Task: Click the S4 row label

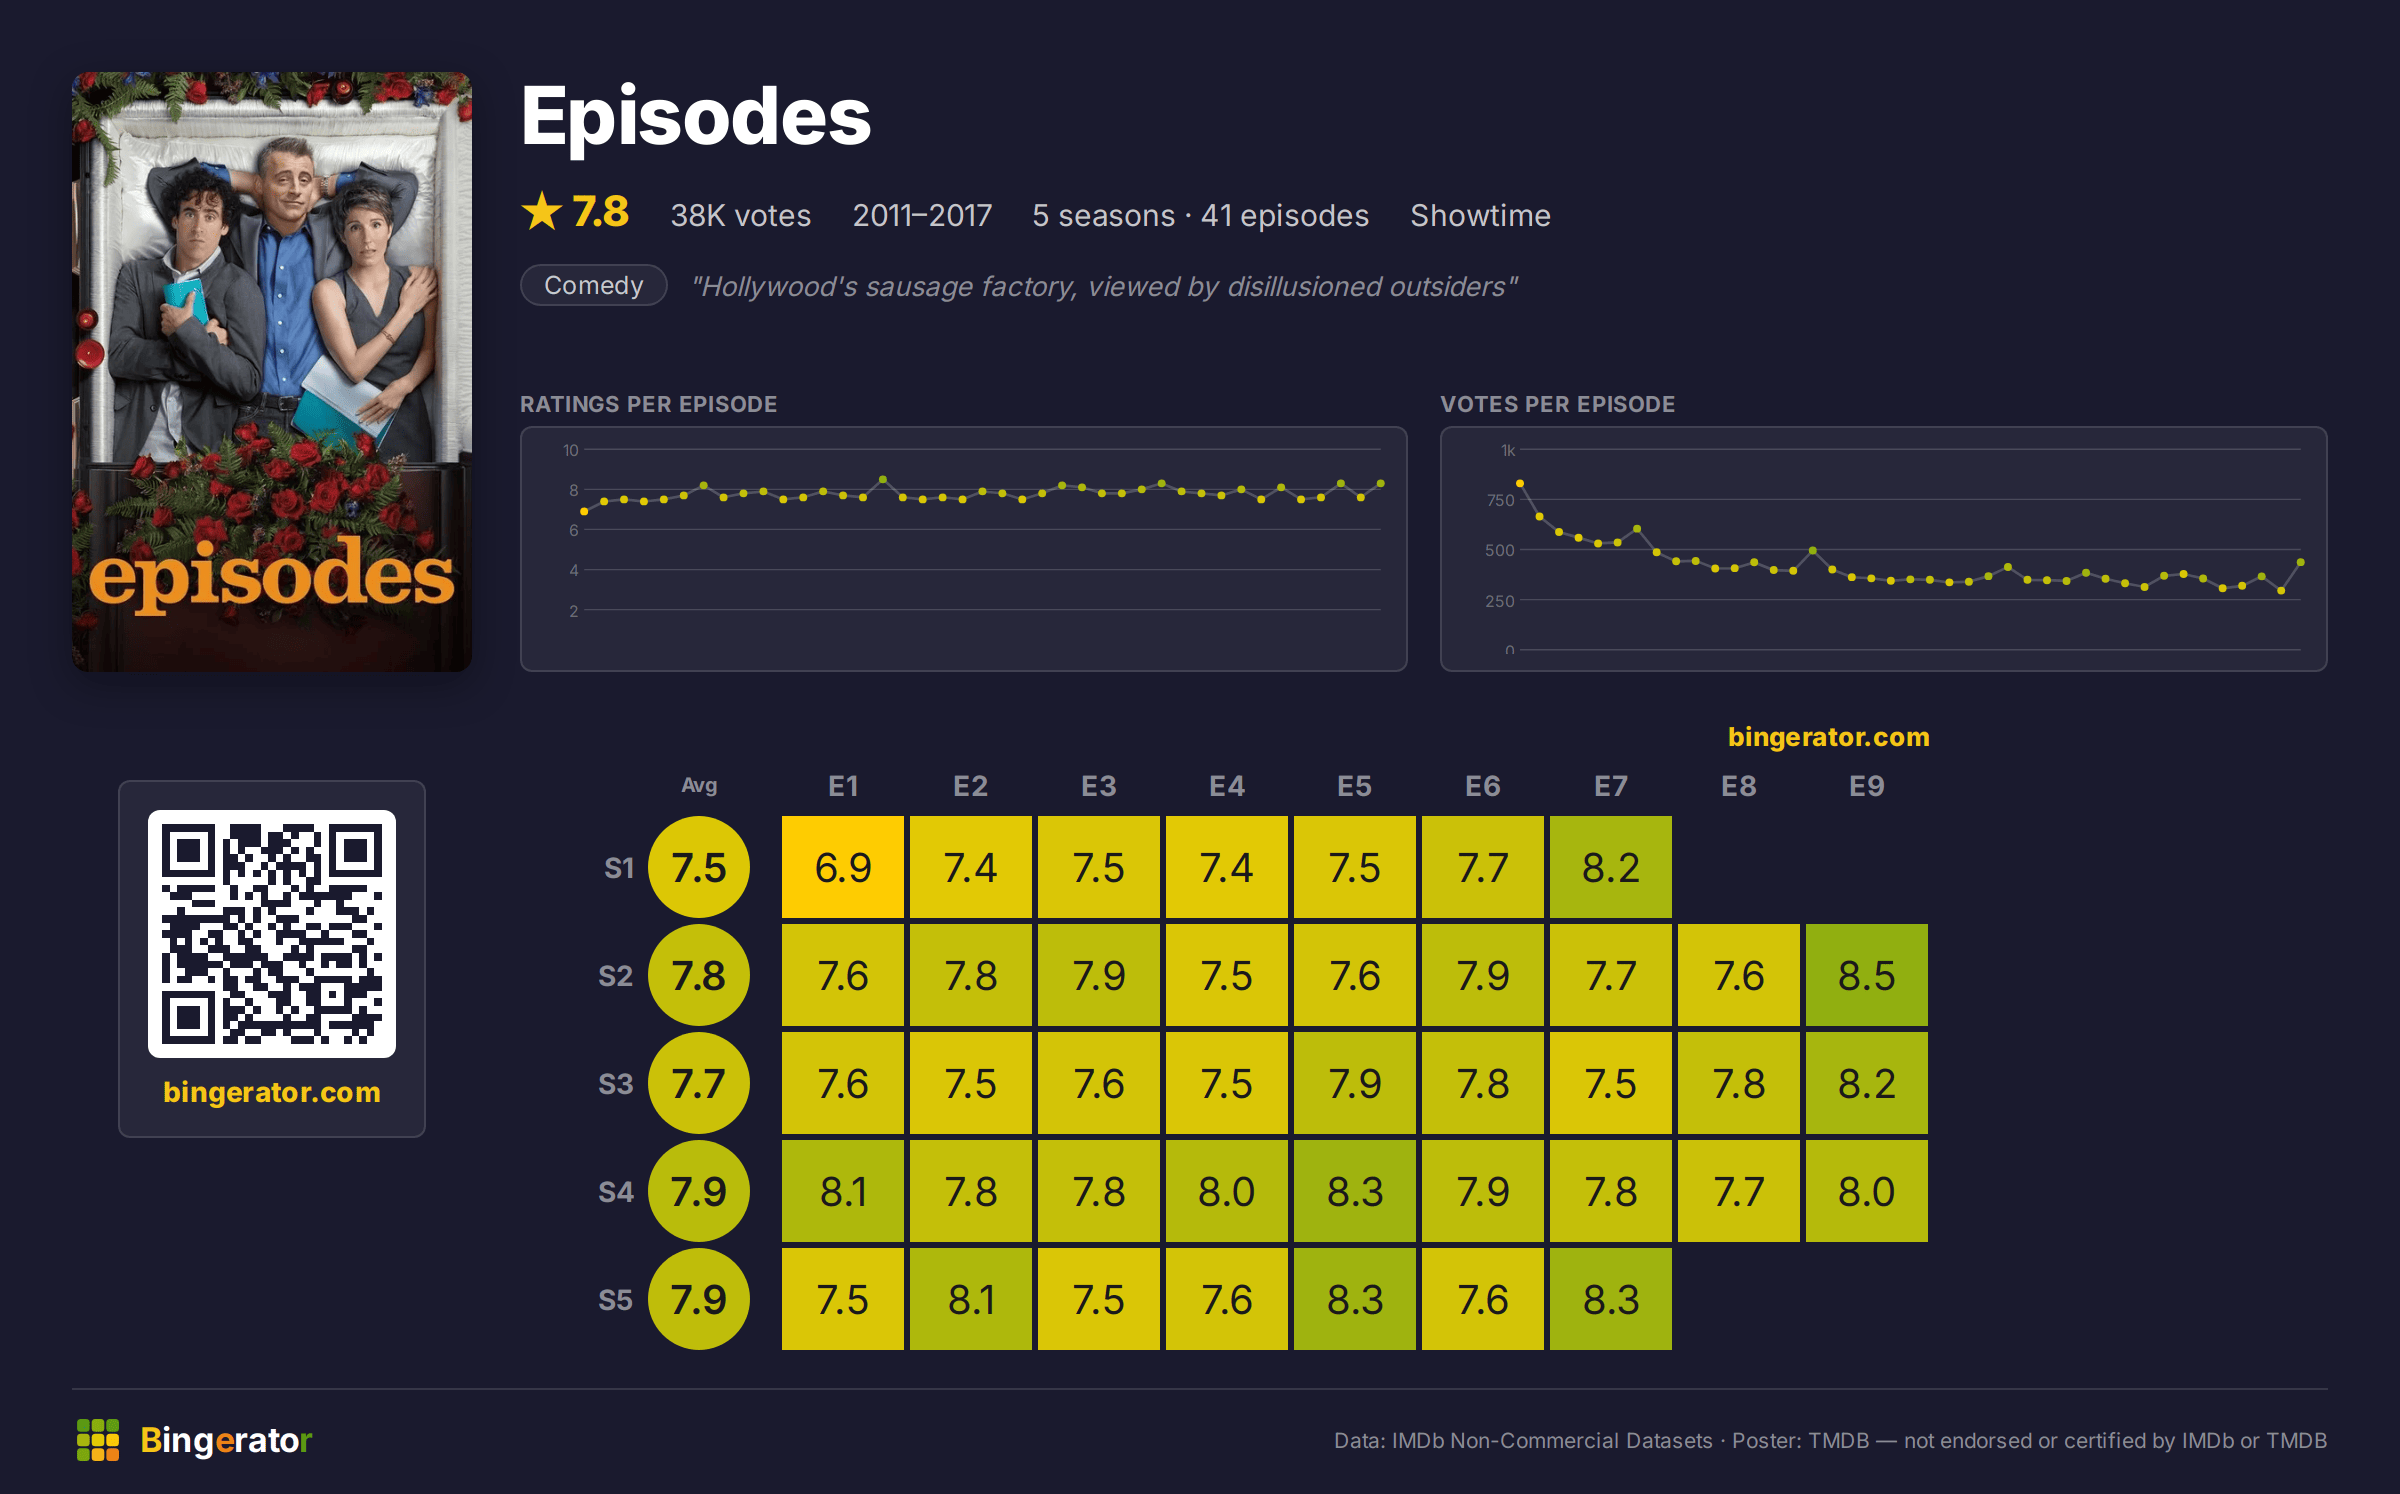Action: click(616, 1192)
